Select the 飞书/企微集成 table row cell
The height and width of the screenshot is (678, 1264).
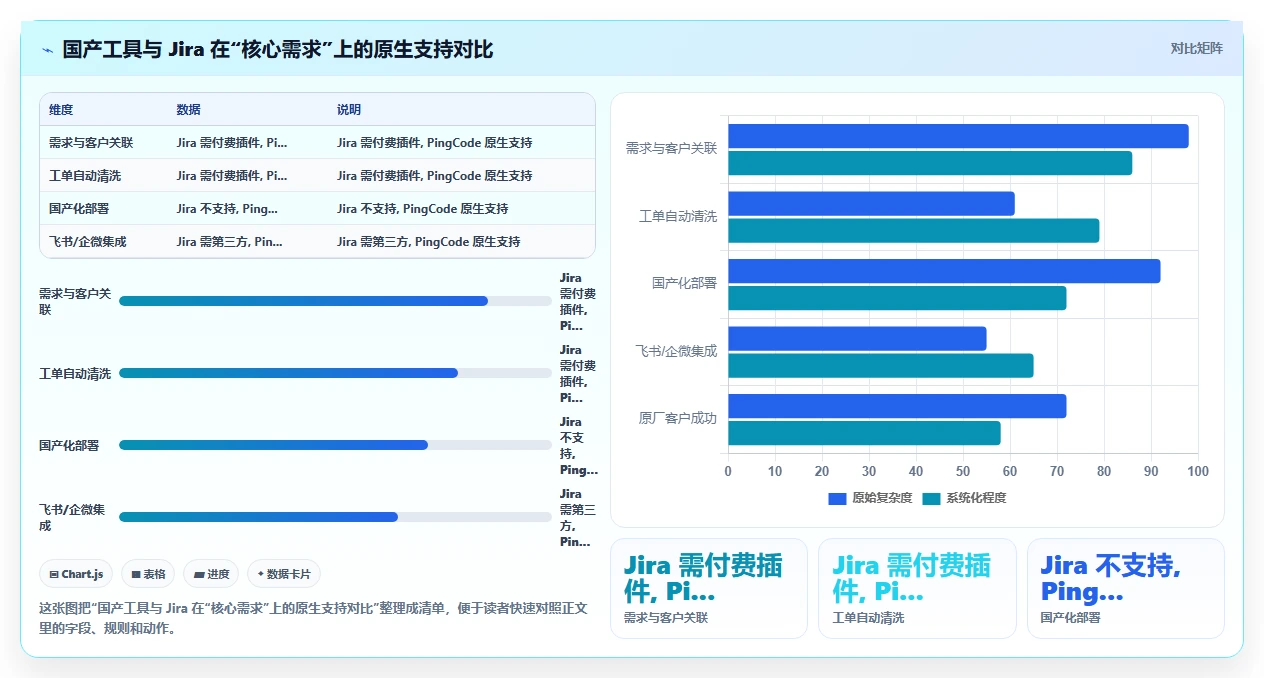click(x=88, y=242)
